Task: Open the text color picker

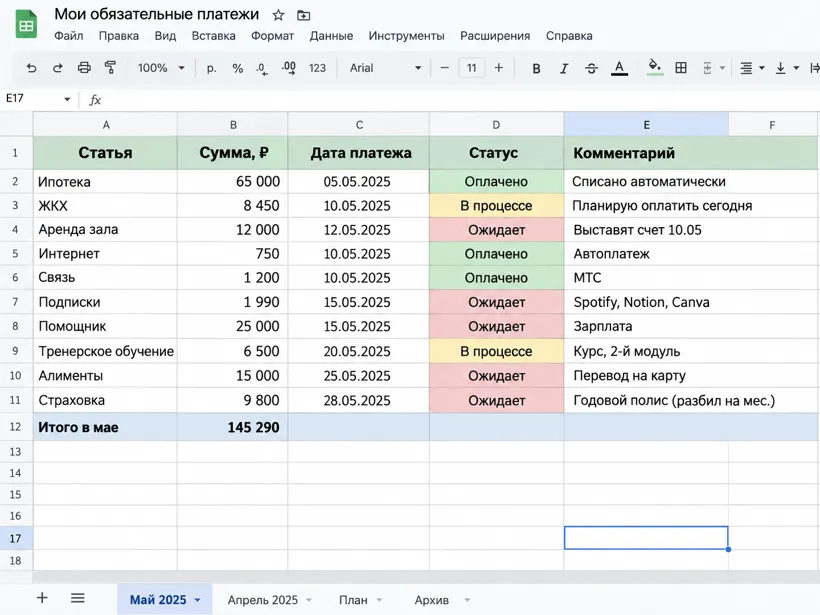Action: pyautogui.click(x=619, y=68)
